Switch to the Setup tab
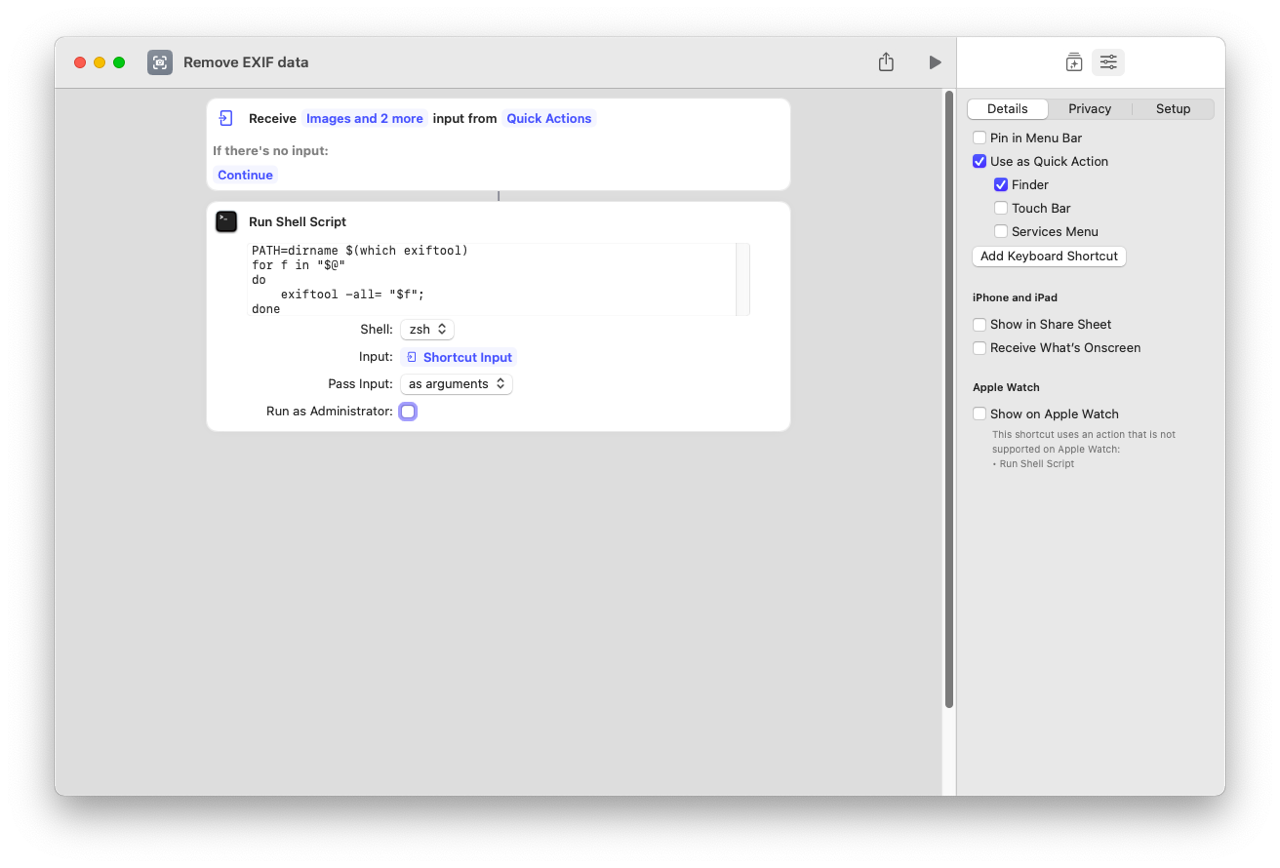 (1173, 109)
